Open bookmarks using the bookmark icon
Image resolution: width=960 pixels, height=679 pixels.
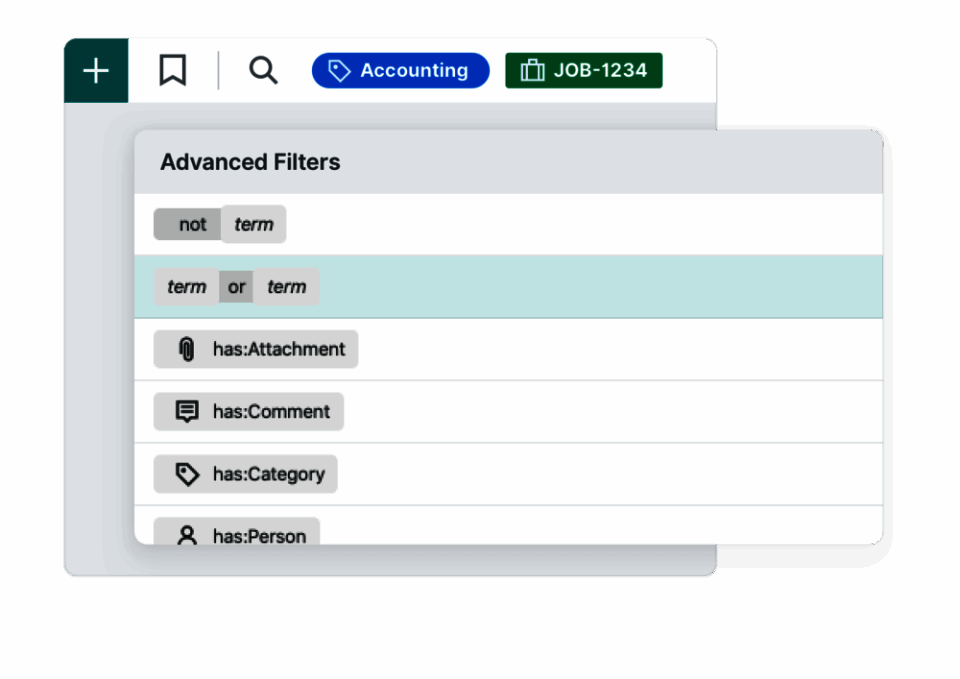click(x=173, y=70)
